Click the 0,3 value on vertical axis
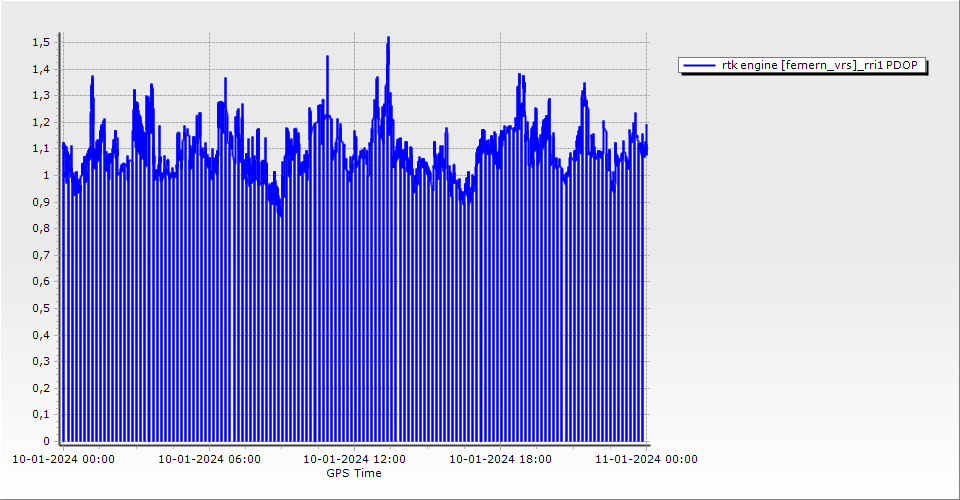Screen dimensions: 960x500 [40, 361]
